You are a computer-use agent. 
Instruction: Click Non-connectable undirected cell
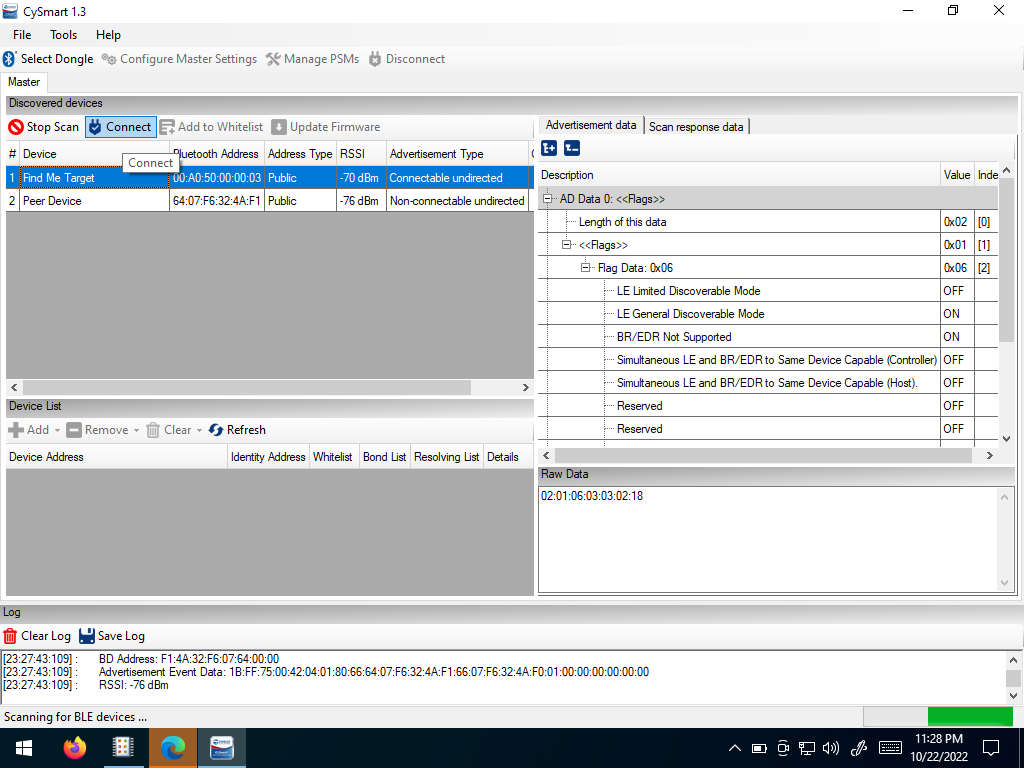(457, 200)
